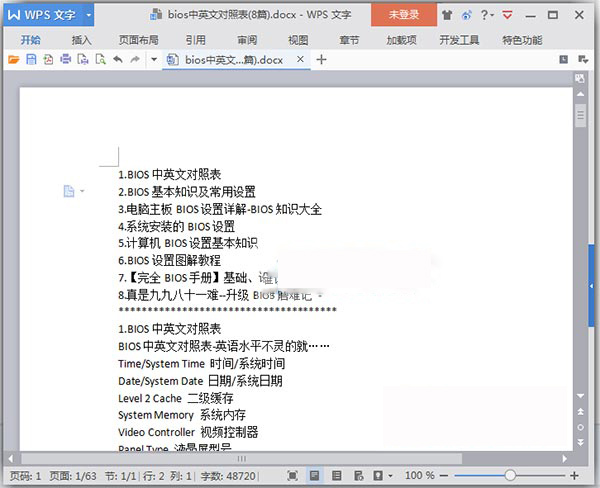Toggle full screen view icon in status bar
600x488 pixels.
pos(292,476)
